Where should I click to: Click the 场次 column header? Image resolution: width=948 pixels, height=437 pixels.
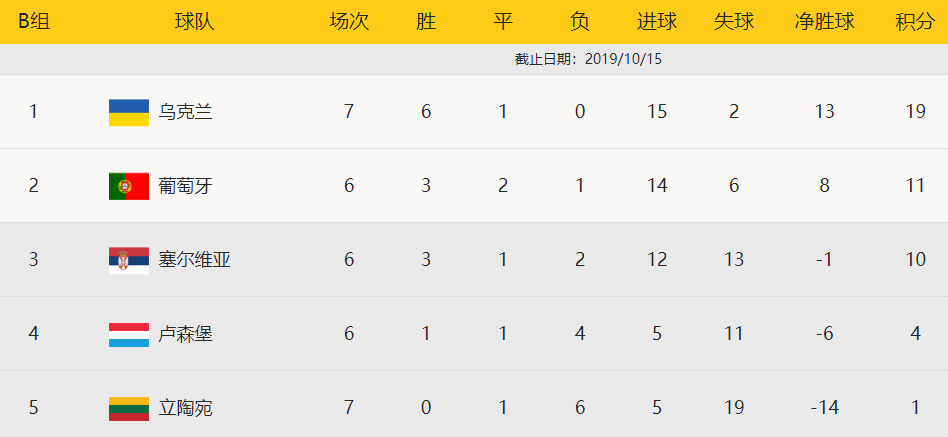point(349,22)
